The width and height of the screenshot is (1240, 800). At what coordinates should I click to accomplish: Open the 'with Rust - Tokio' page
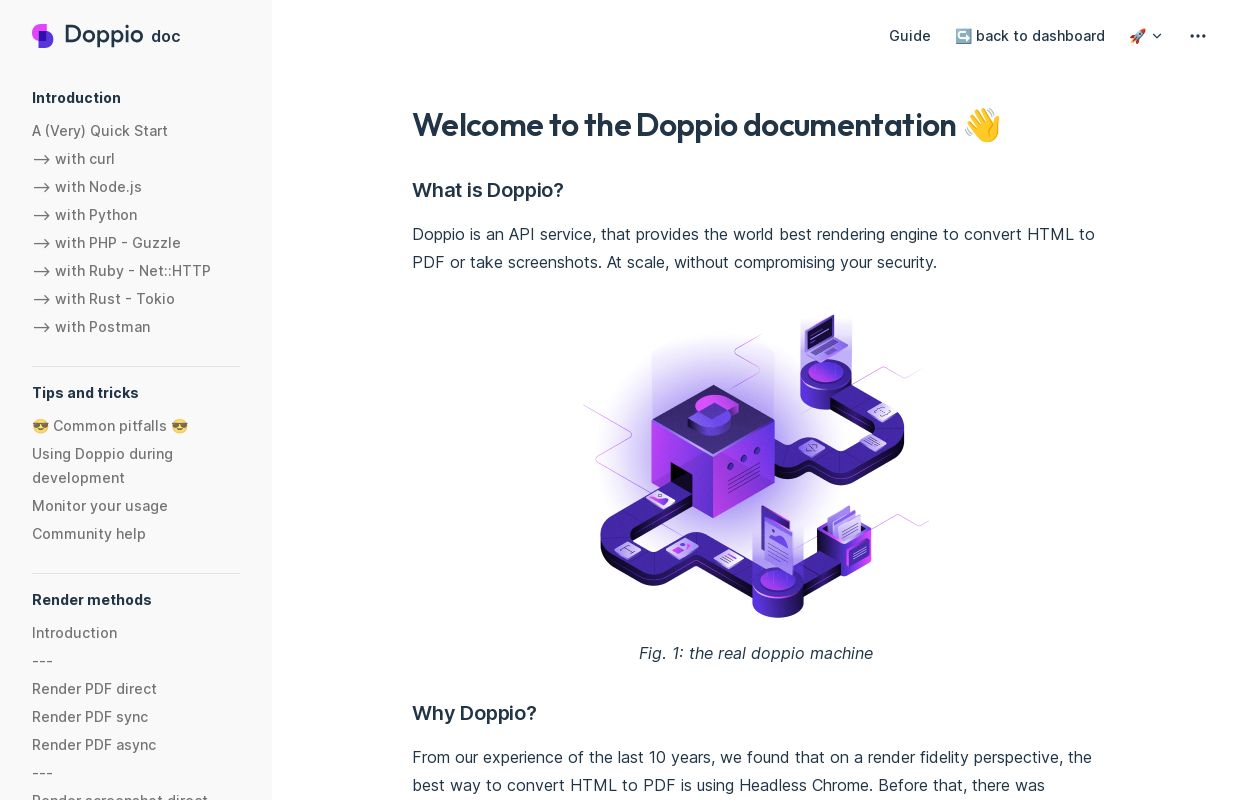(x=103, y=299)
